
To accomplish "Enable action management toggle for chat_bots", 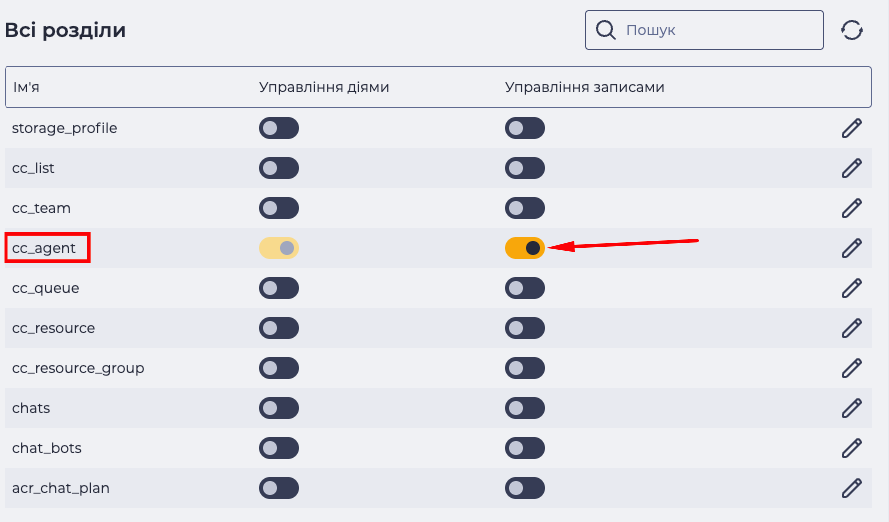I will [x=279, y=448].
